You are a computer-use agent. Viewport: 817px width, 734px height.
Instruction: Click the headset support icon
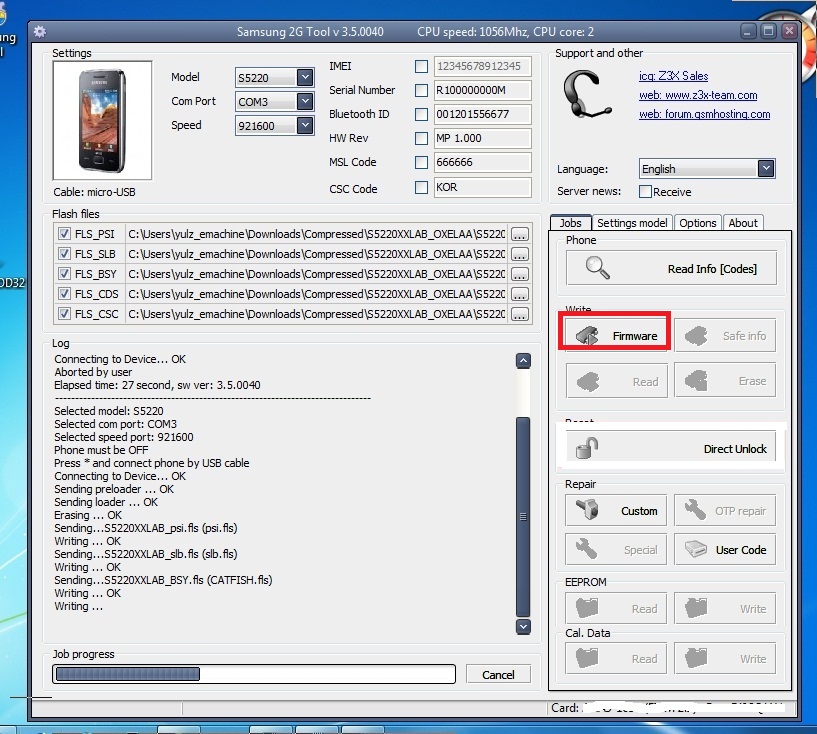[588, 95]
